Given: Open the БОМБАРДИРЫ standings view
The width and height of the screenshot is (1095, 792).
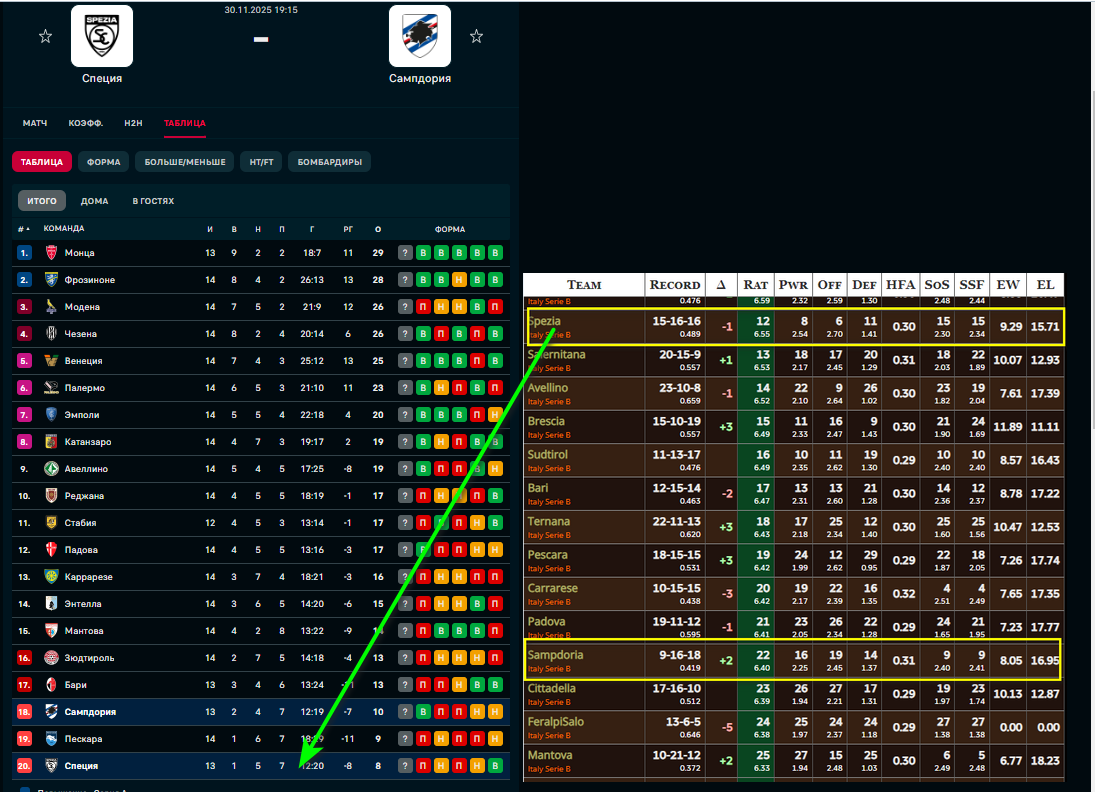Looking at the screenshot, I should coord(330,162).
